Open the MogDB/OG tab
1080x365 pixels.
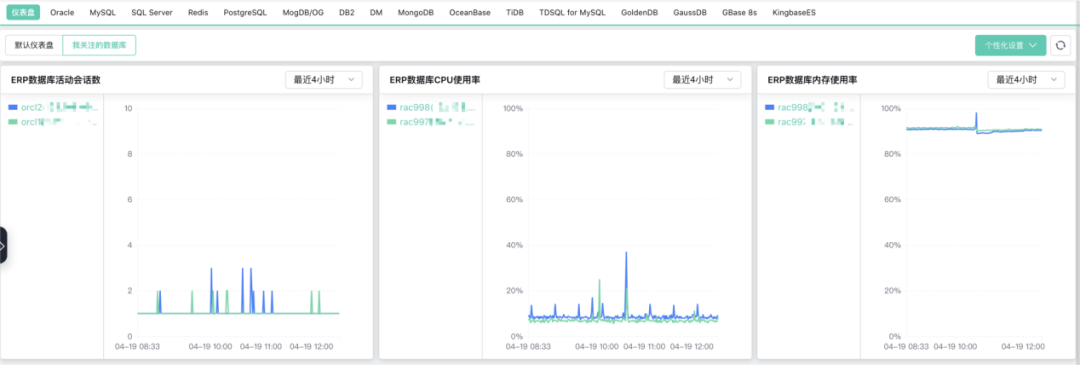pos(303,12)
